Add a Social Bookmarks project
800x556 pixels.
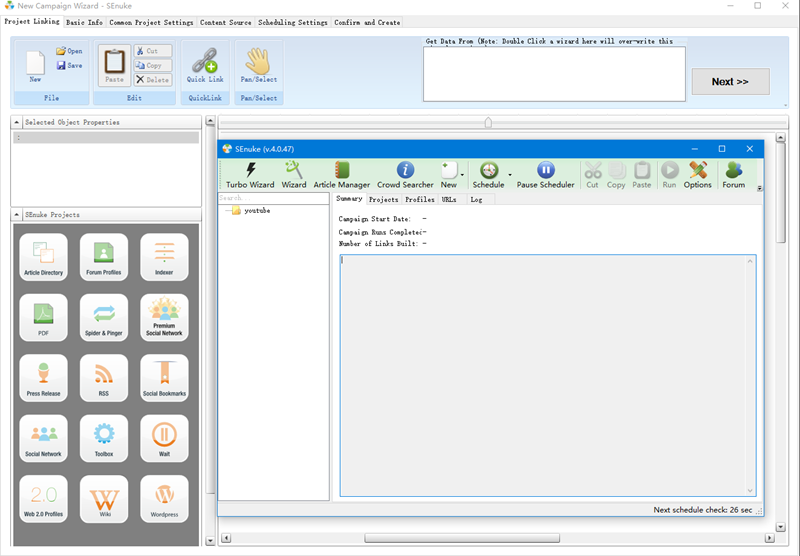[164, 378]
